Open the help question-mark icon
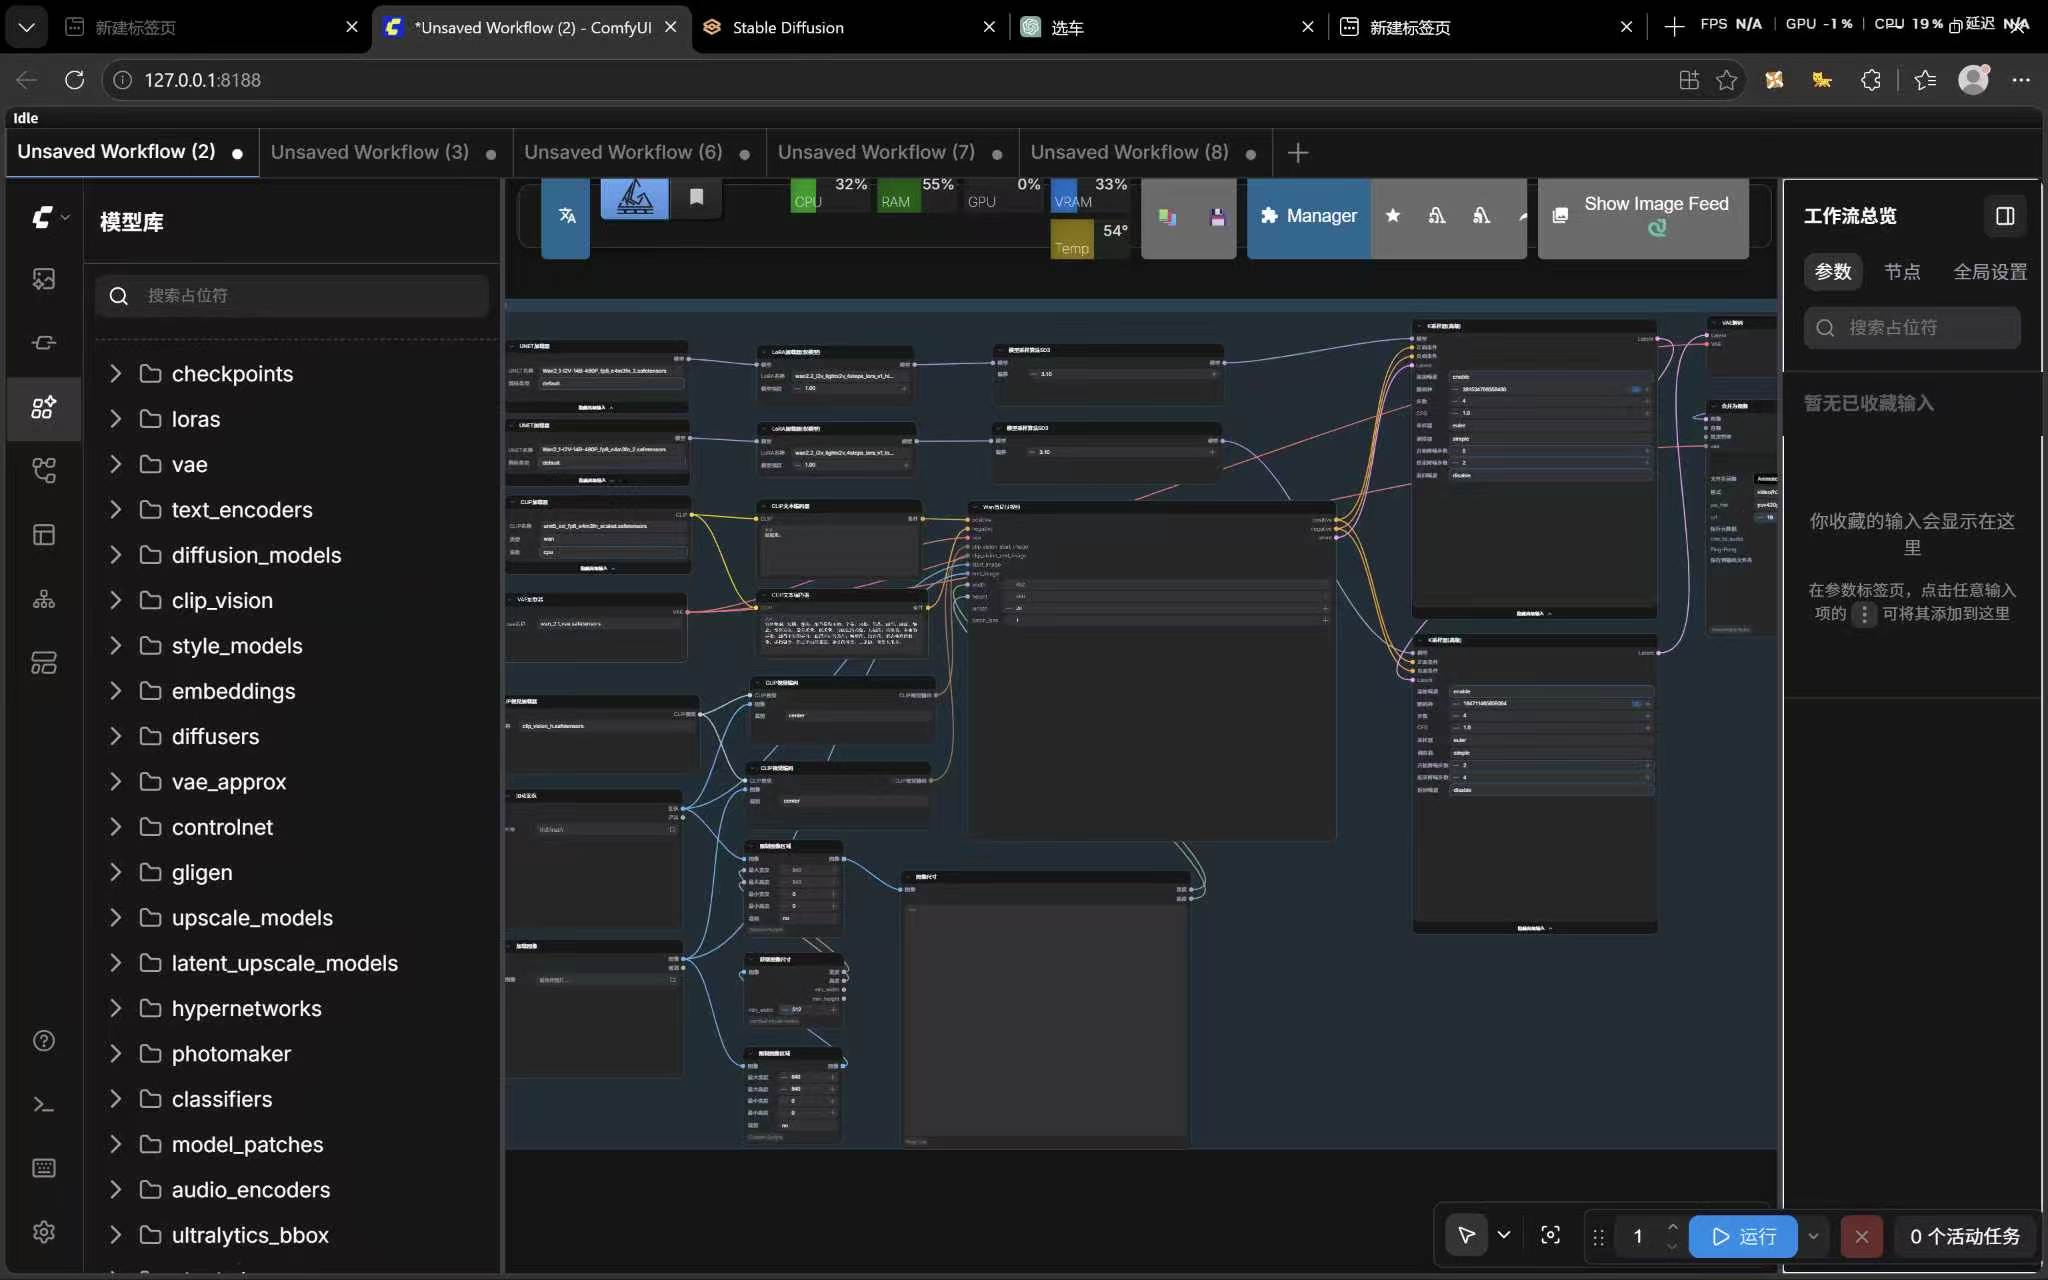 coord(44,1041)
